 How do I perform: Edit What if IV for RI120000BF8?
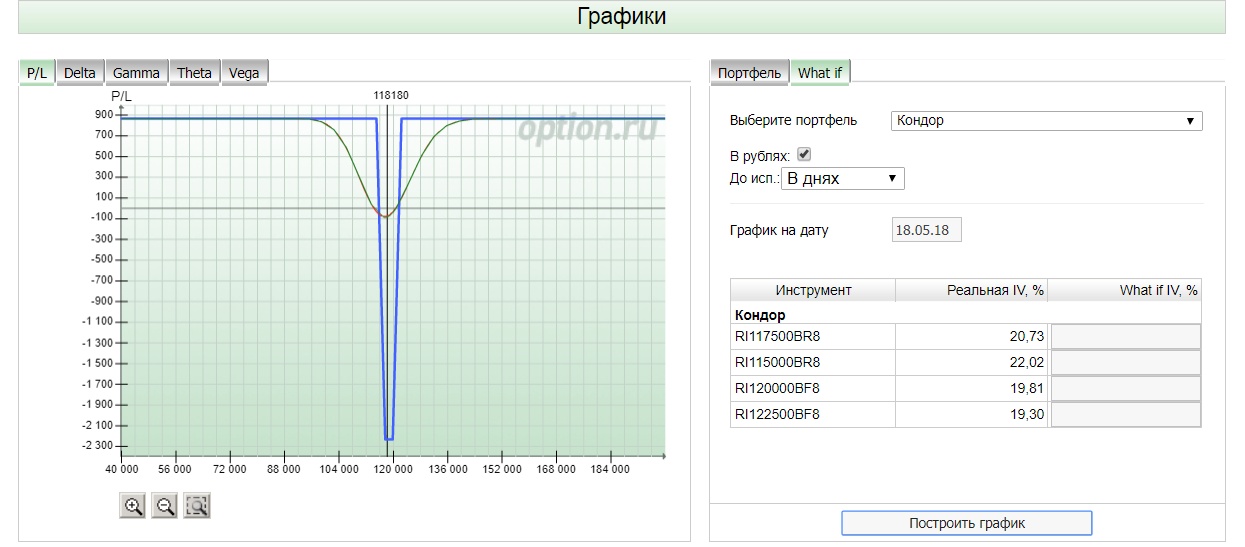1125,389
